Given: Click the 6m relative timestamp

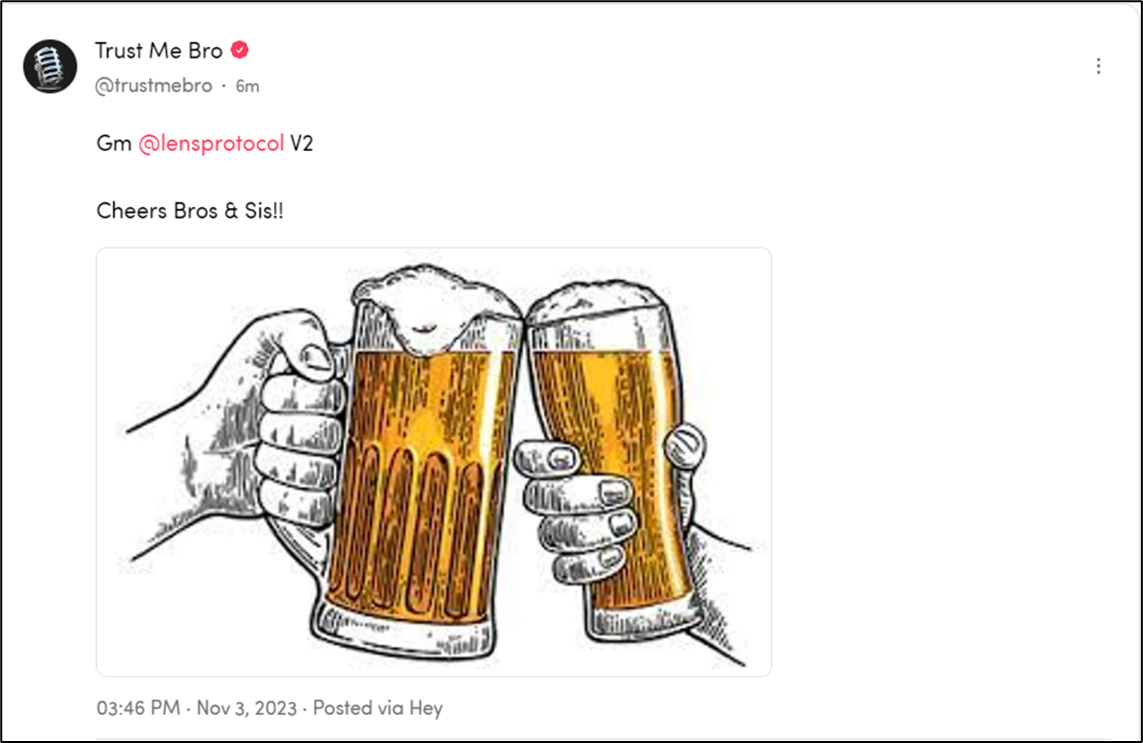Looking at the screenshot, I should coord(247,86).
